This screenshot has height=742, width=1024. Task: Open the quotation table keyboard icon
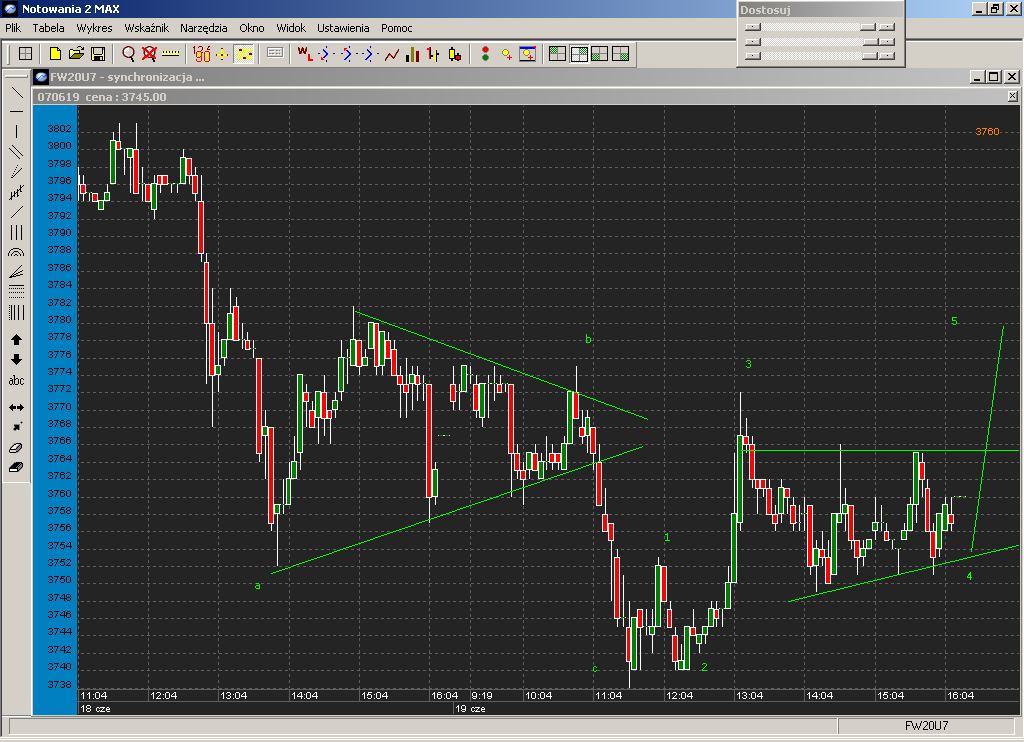(x=275, y=54)
